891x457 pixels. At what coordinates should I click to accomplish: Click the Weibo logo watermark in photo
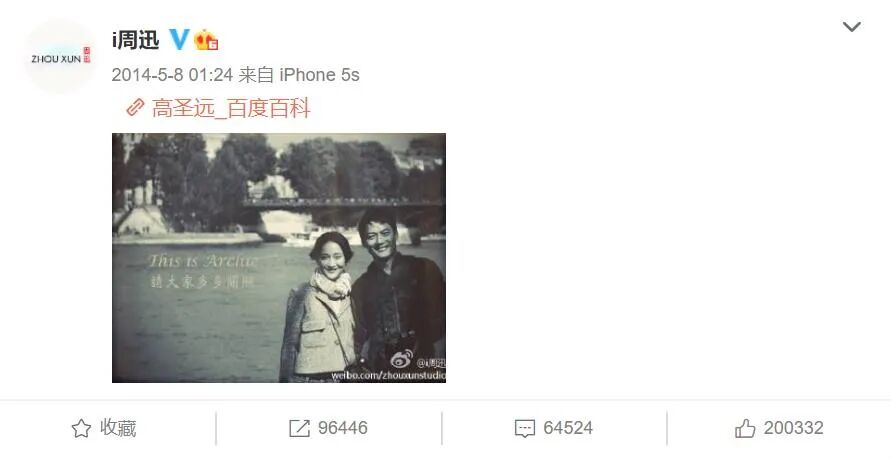[x=402, y=359]
